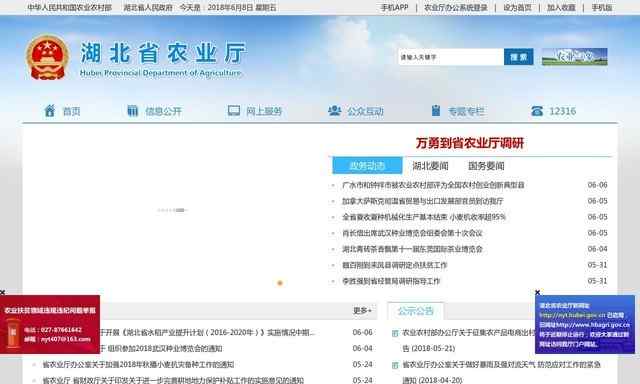Click the document icon beside 农业农村部办公厅 notice
640x384 pixels.
point(395,333)
